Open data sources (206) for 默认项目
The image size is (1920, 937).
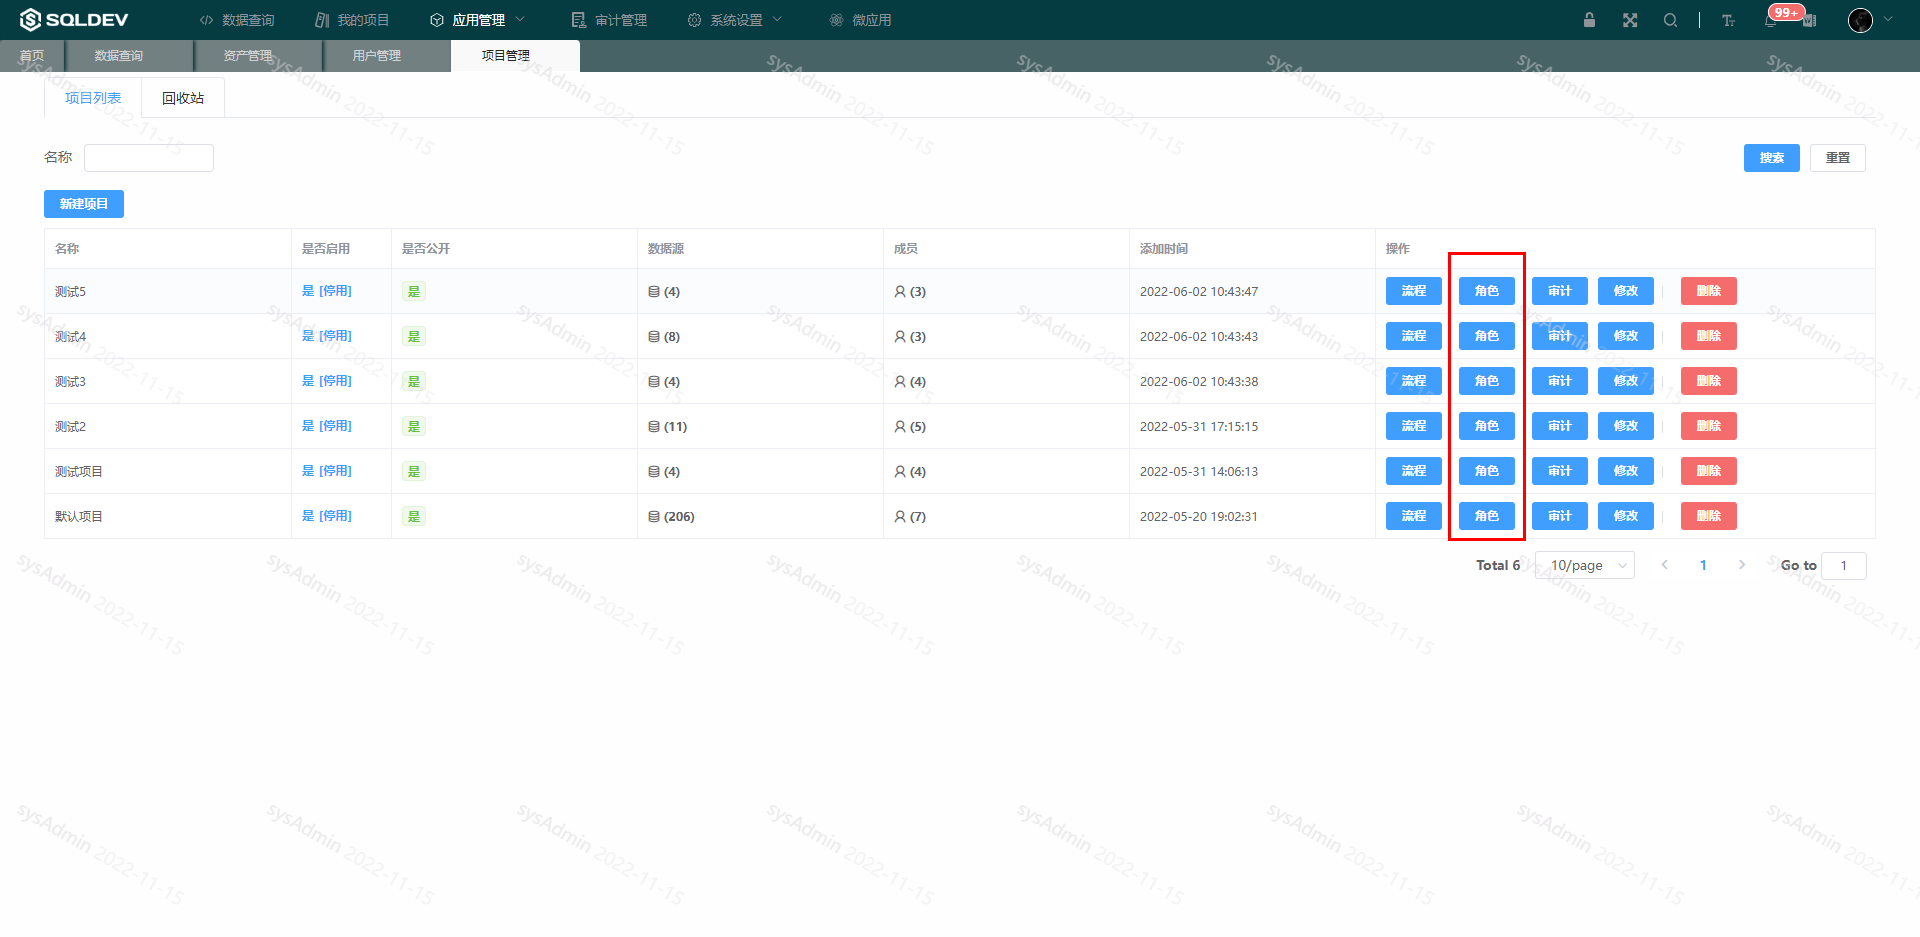click(671, 517)
